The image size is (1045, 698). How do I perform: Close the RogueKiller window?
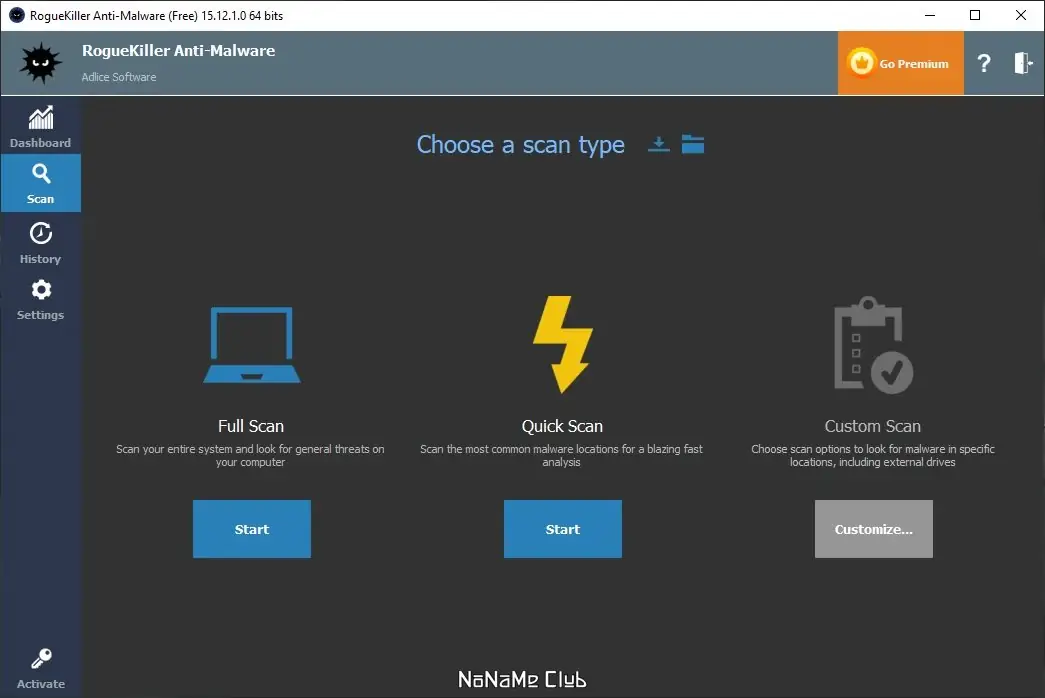tap(1020, 15)
